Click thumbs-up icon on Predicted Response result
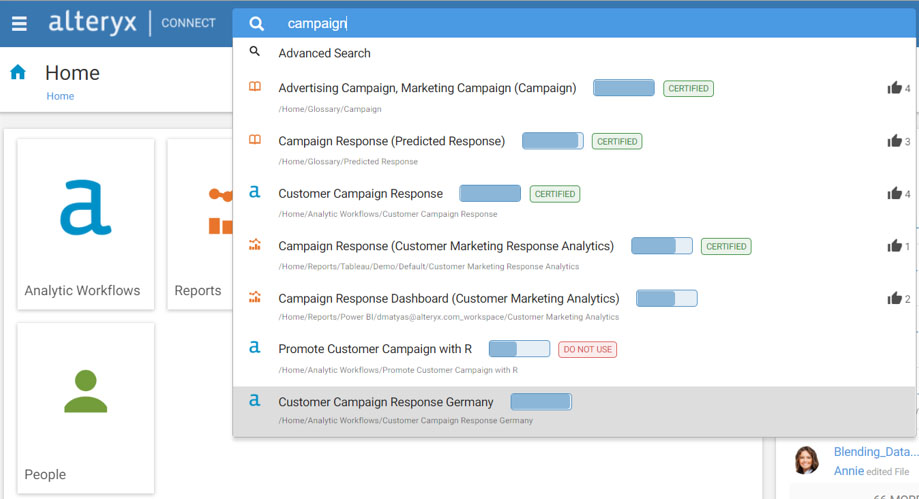This screenshot has height=499, width=919. coord(894,141)
